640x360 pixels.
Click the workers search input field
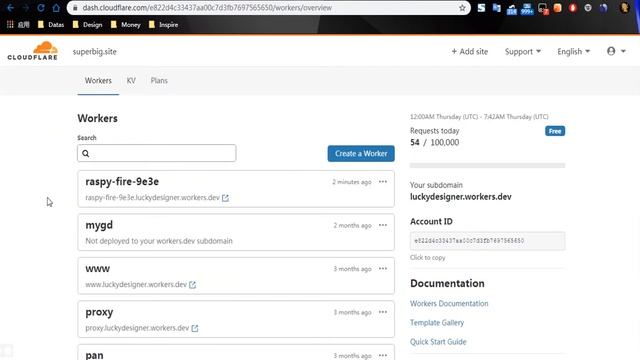157,153
